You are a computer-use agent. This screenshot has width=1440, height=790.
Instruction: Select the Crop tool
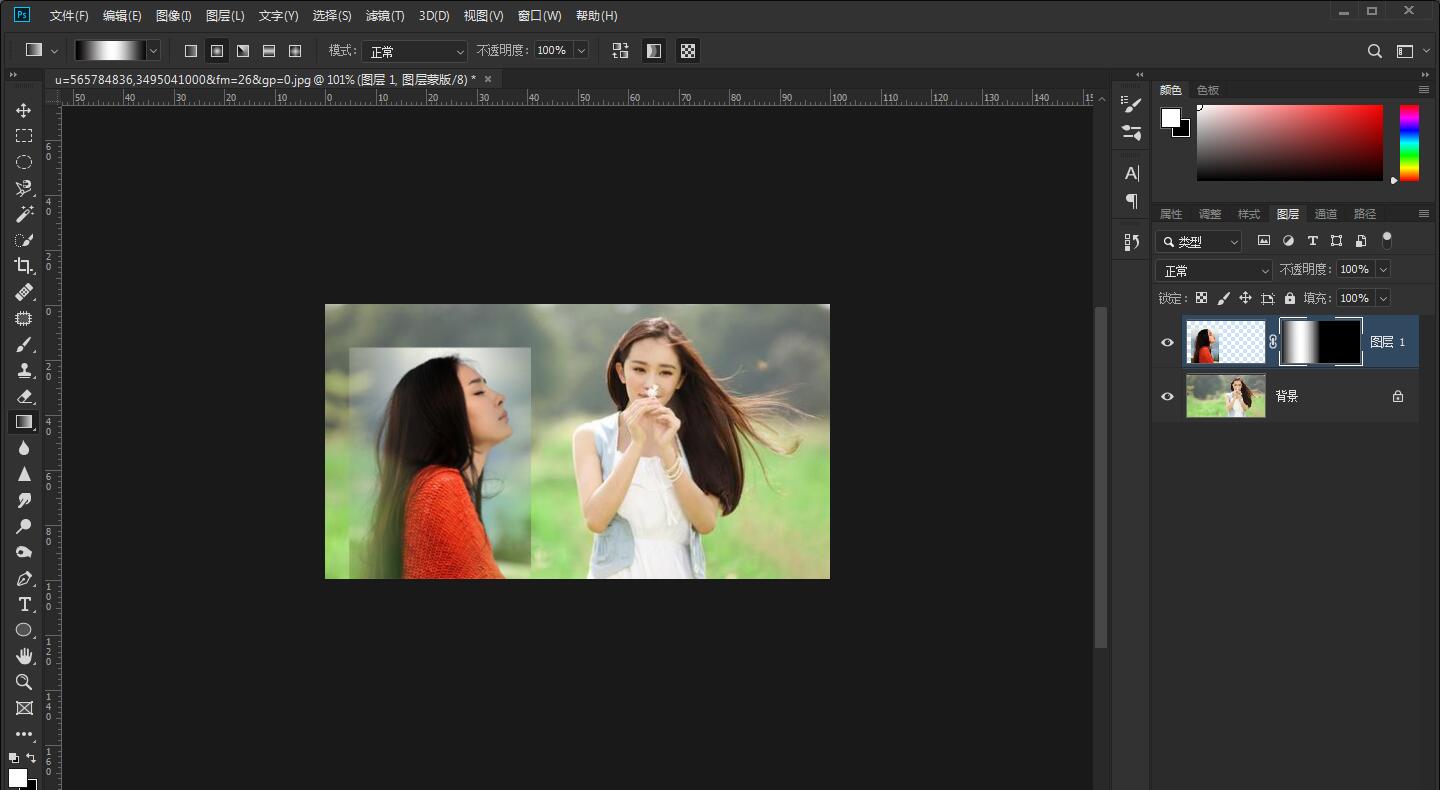coord(24,266)
